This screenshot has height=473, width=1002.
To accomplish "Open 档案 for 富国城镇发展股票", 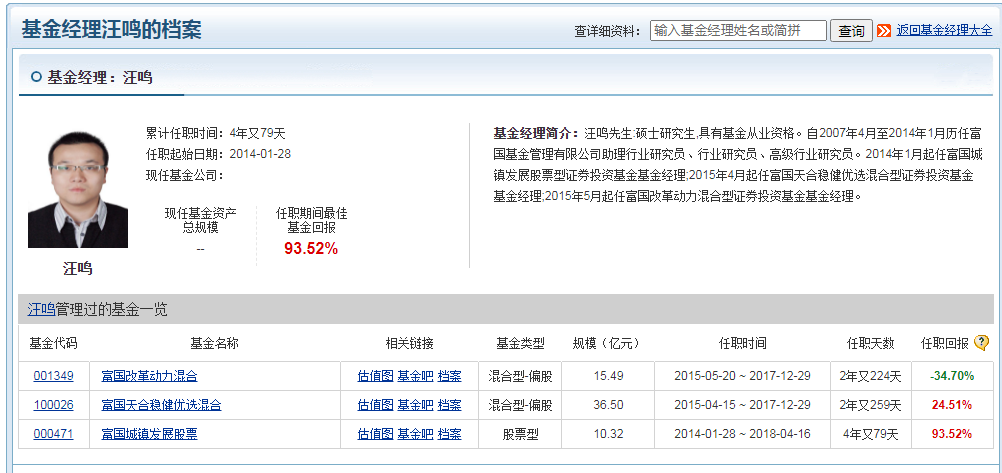I will tap(450, 434).
